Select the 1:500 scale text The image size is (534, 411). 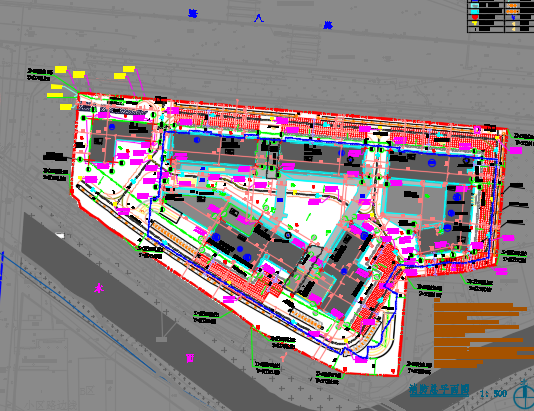pos(493,394)
